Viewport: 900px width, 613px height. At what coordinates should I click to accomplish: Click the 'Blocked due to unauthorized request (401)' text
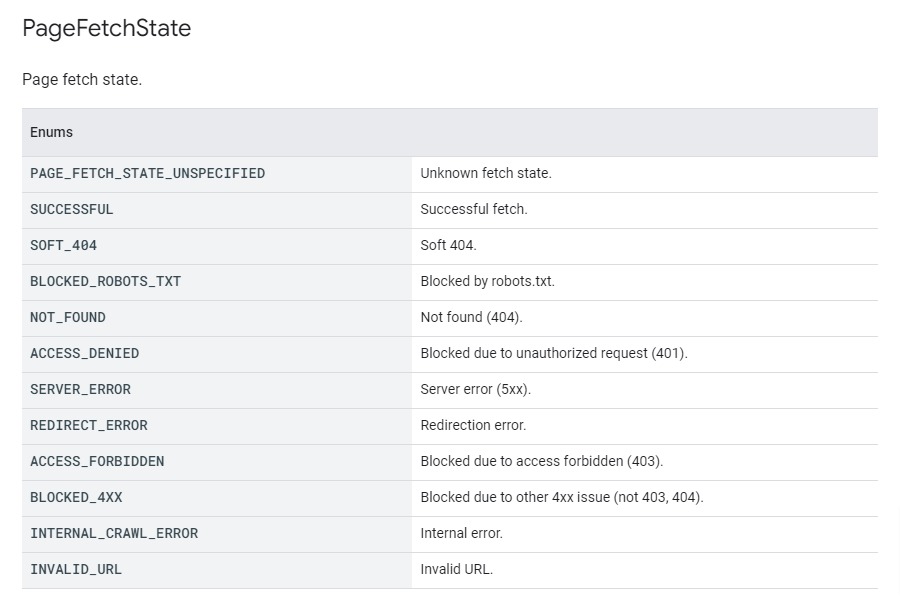point(554,354)
